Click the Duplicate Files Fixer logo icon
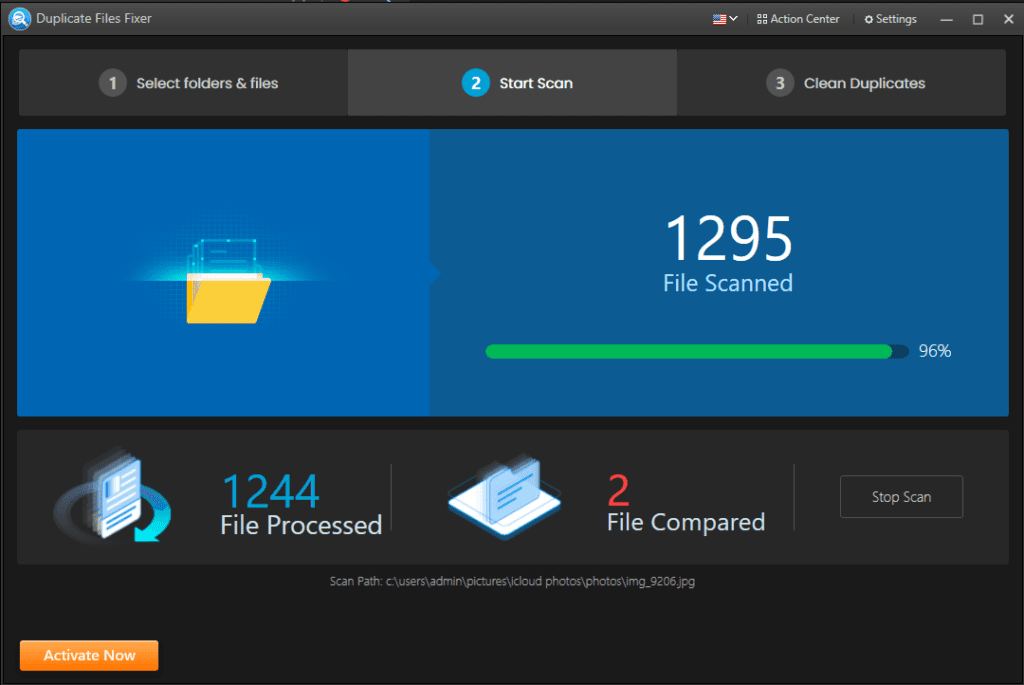The image size is (1024, 685). tap(19, 18)
